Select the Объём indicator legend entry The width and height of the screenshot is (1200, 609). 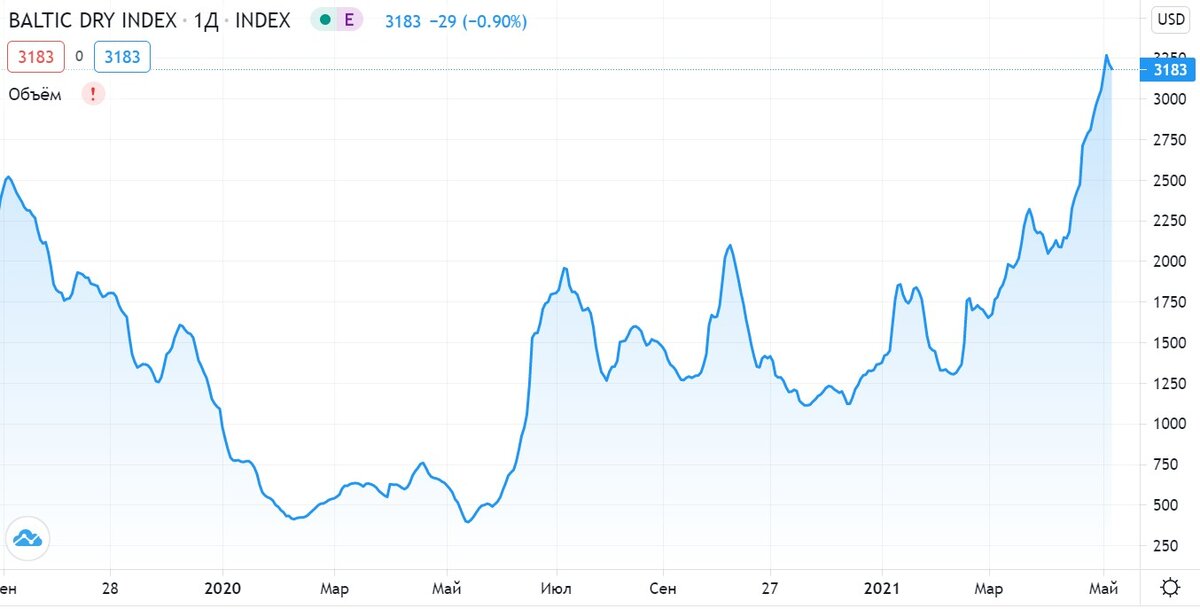coord(32,93)
